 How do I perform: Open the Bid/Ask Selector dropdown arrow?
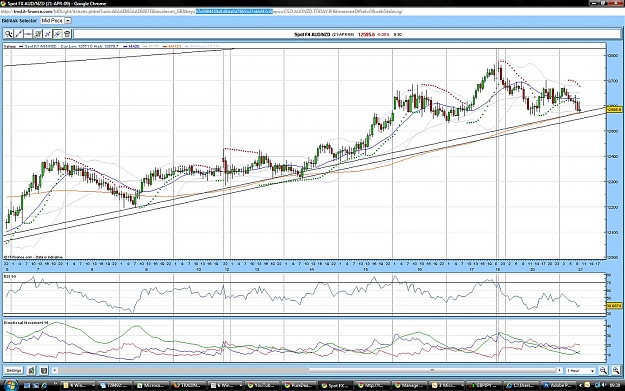[68, 20]
